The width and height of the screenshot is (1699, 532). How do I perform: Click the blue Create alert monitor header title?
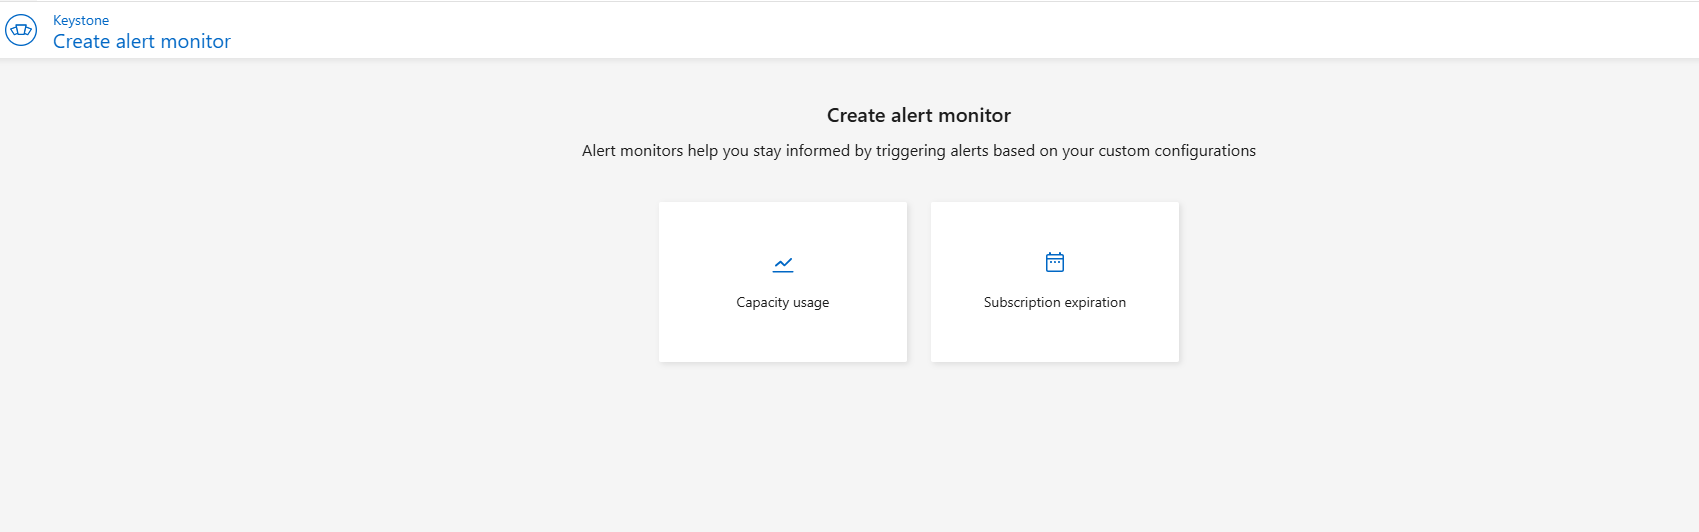coord(142,41)
